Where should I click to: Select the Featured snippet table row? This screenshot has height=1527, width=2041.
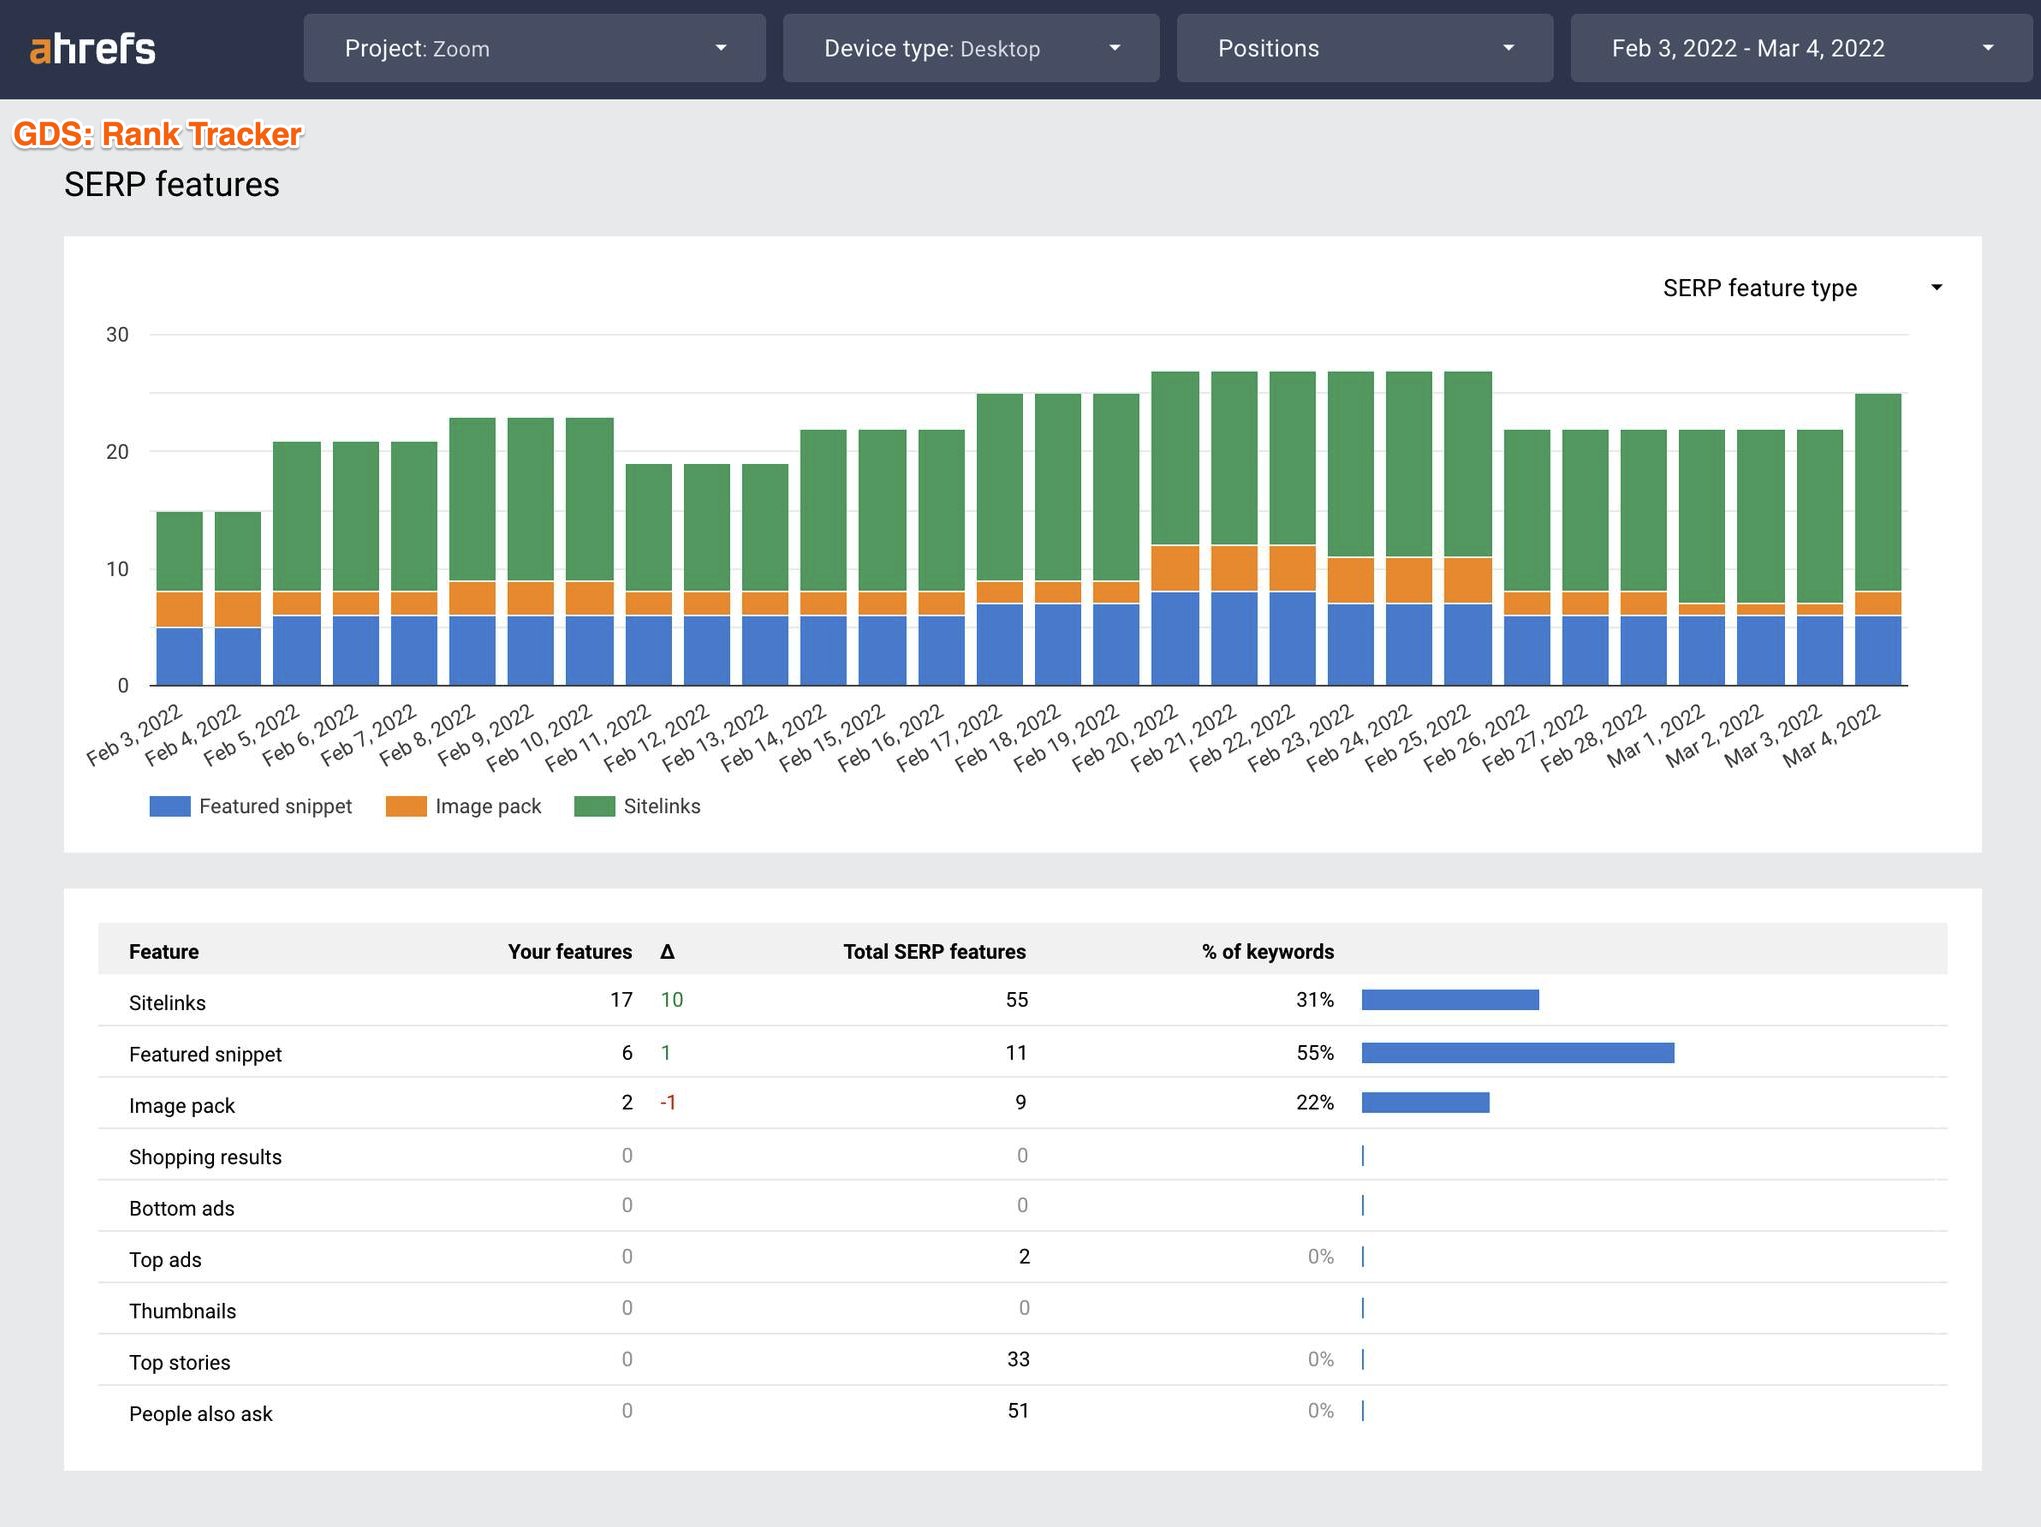[205, 1054]
